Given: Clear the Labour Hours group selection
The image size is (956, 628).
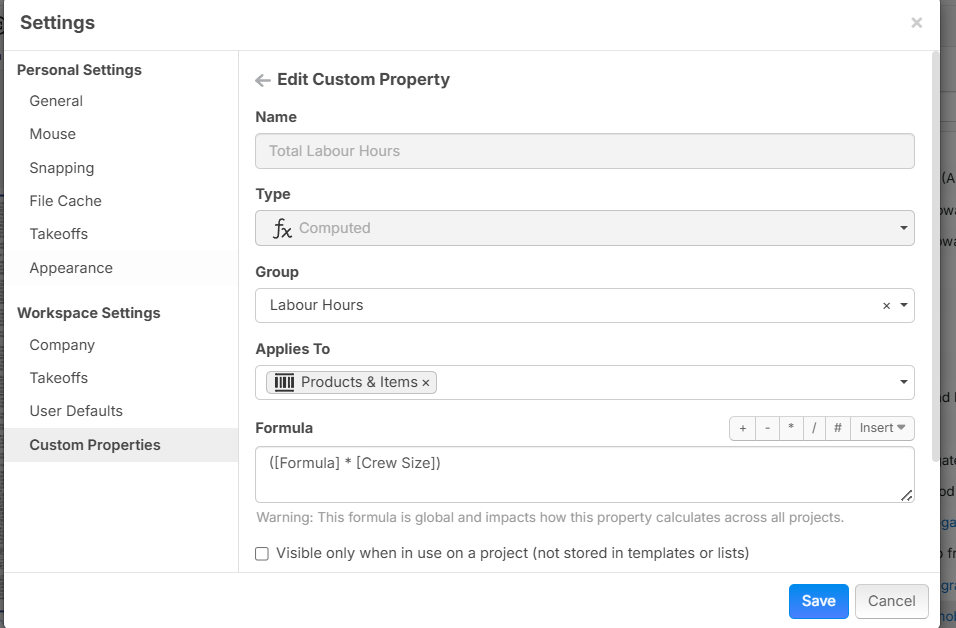Looking at the screenshot, I should tap(886, 306).
